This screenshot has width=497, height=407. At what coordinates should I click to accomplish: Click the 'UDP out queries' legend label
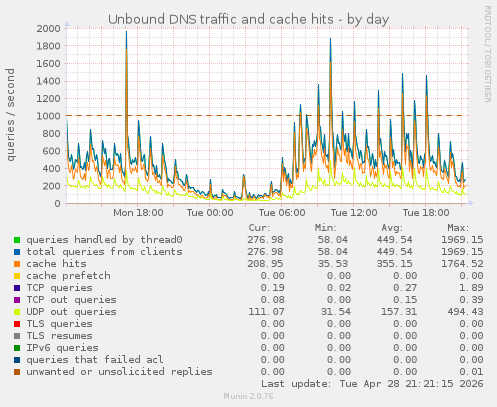71,312
